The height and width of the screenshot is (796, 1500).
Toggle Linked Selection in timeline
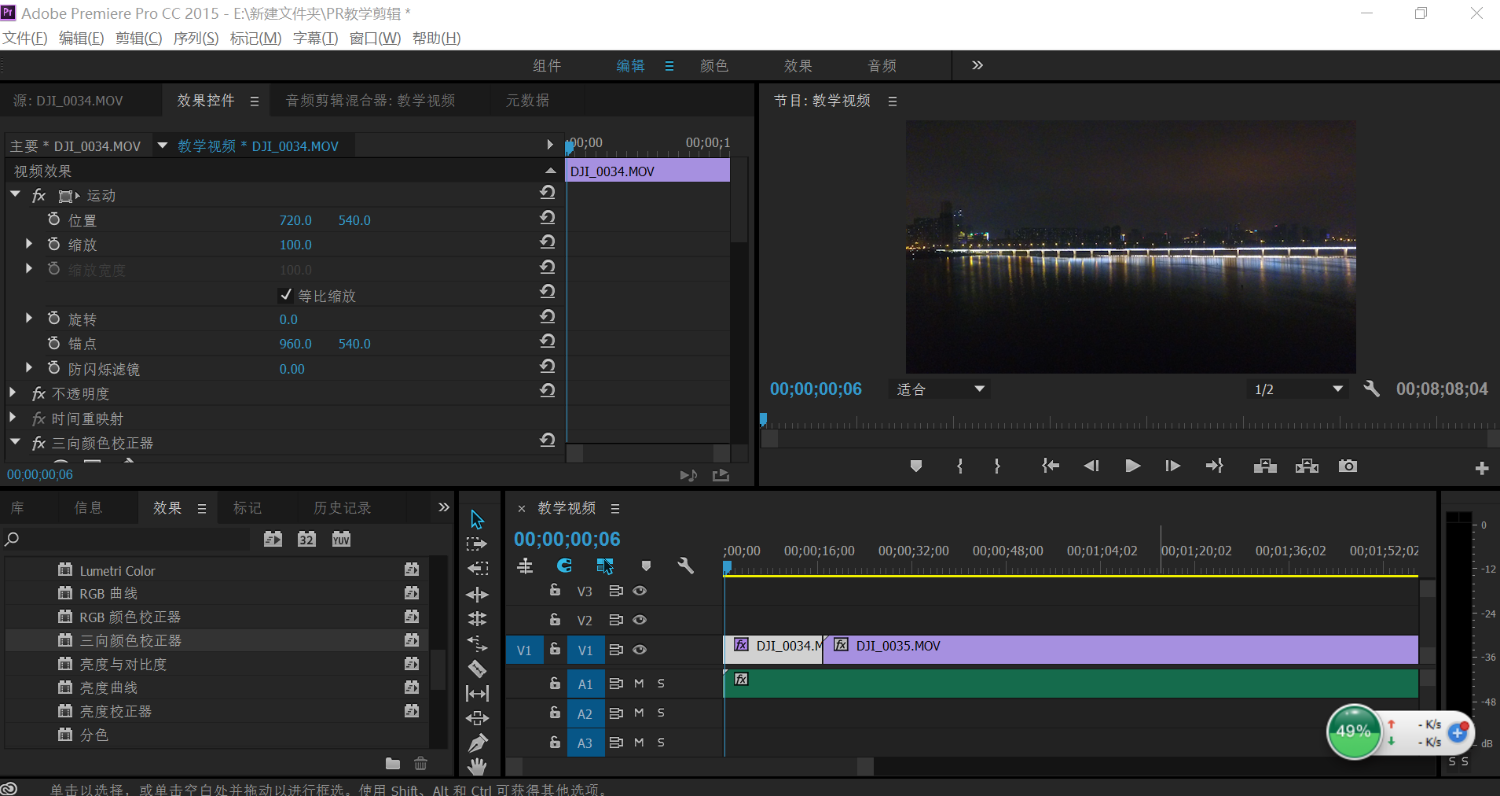coord(605,566)
